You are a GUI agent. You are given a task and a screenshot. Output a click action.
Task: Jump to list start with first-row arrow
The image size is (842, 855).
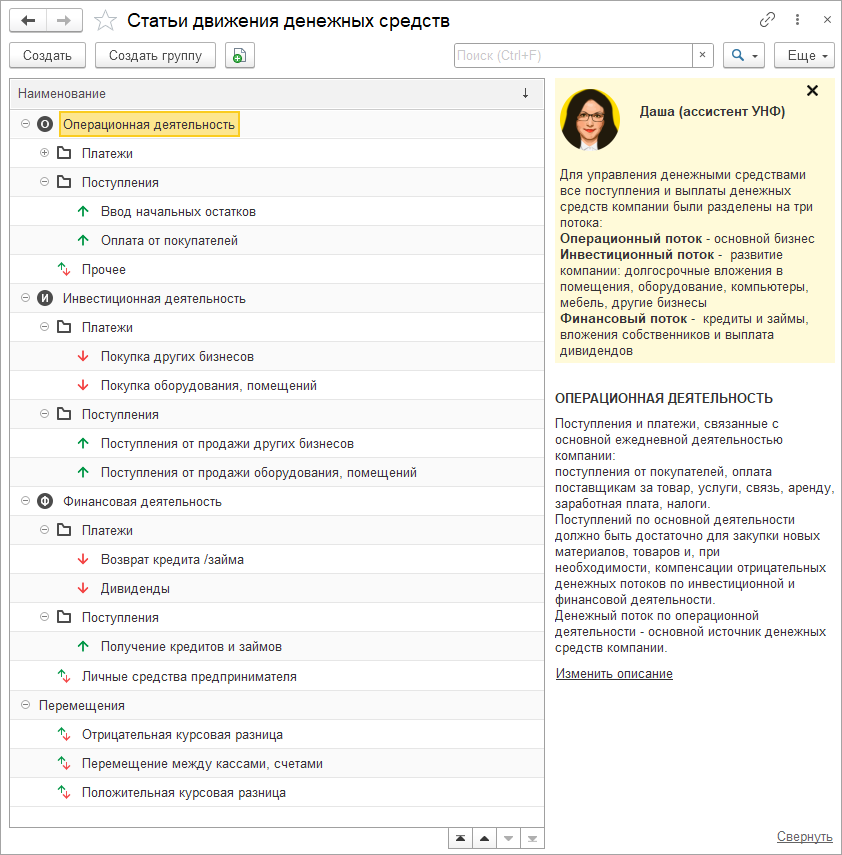(459, 838)
